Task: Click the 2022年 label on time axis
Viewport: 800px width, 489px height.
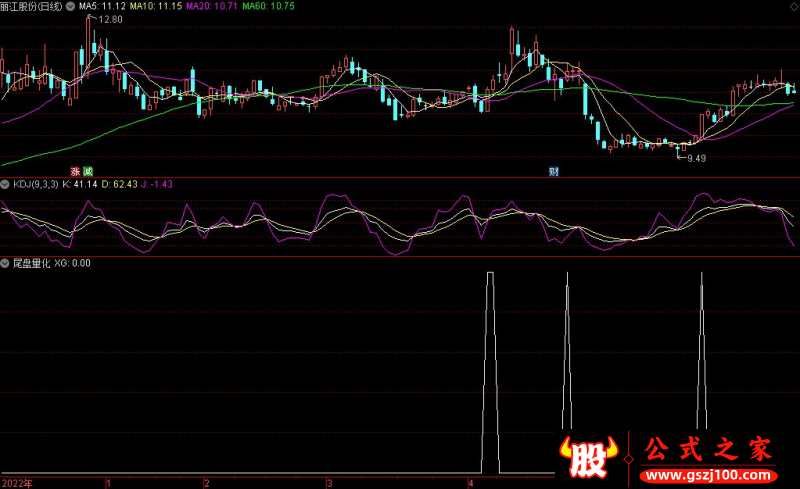Action: click(x=16, y=482)
